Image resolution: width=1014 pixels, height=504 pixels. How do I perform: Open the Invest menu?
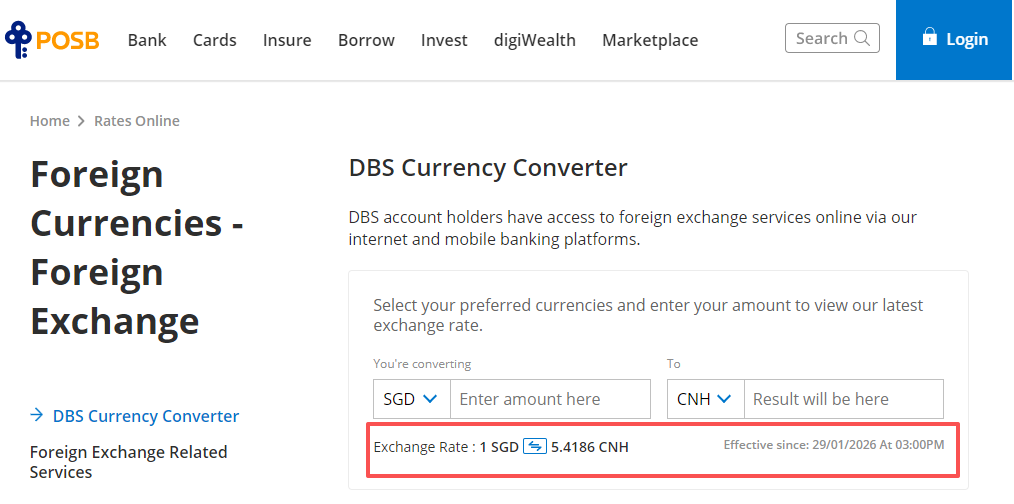click(x=444, y=40)
